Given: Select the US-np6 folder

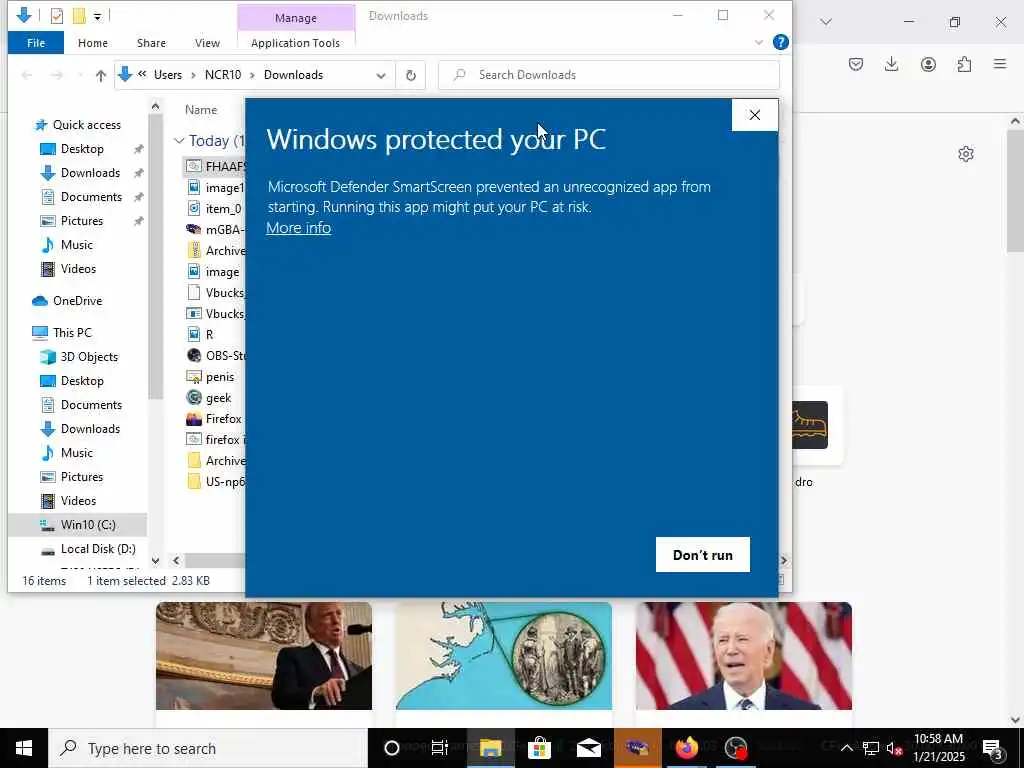Looking at the screenshot, I should pos(216,482).
